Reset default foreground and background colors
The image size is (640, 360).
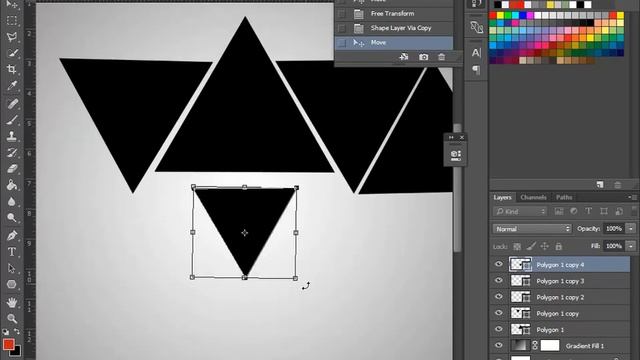click(x=5, y=331)
